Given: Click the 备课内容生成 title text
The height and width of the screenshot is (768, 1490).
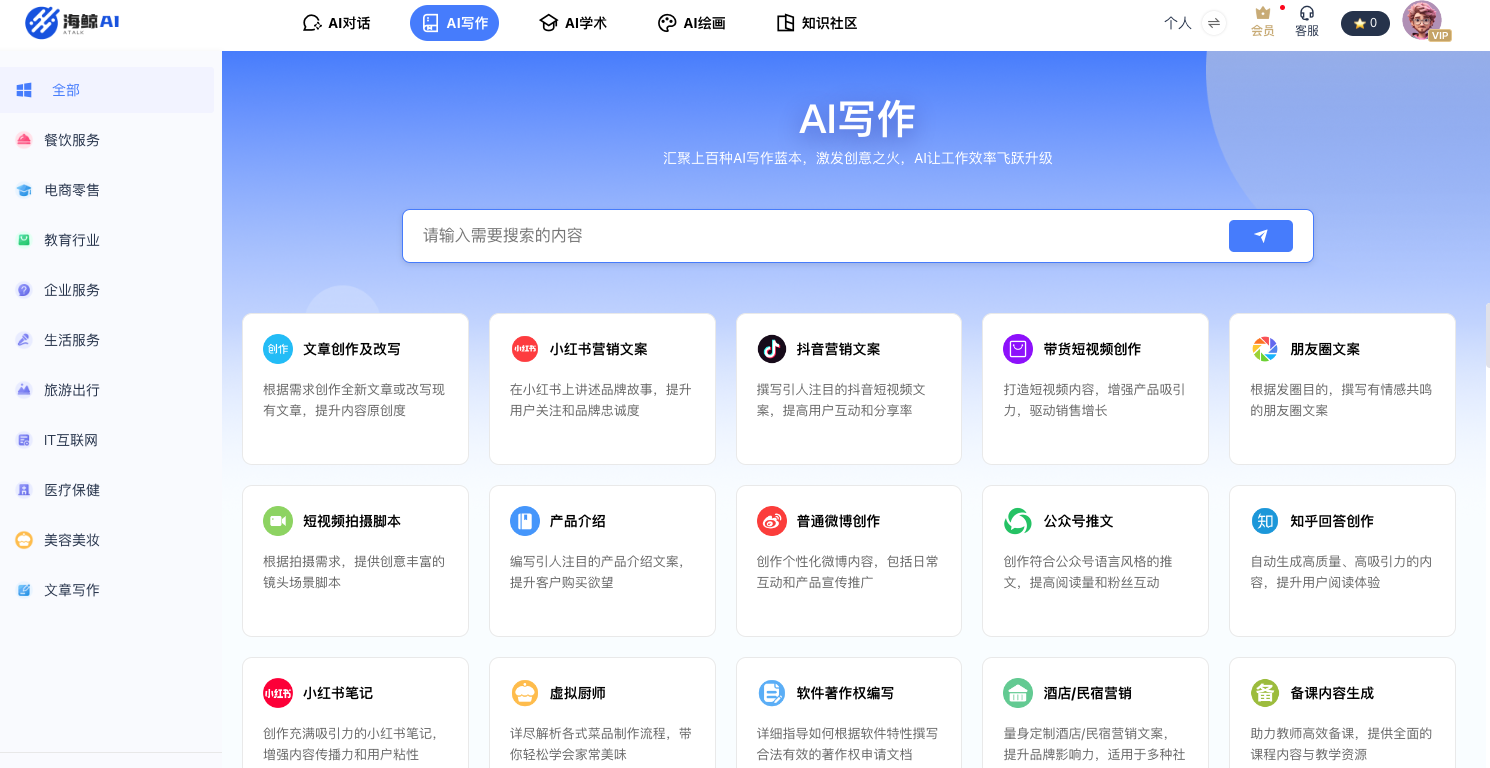Looking at the screenshot, I should pyautogui.click(x=1332, y=693).
